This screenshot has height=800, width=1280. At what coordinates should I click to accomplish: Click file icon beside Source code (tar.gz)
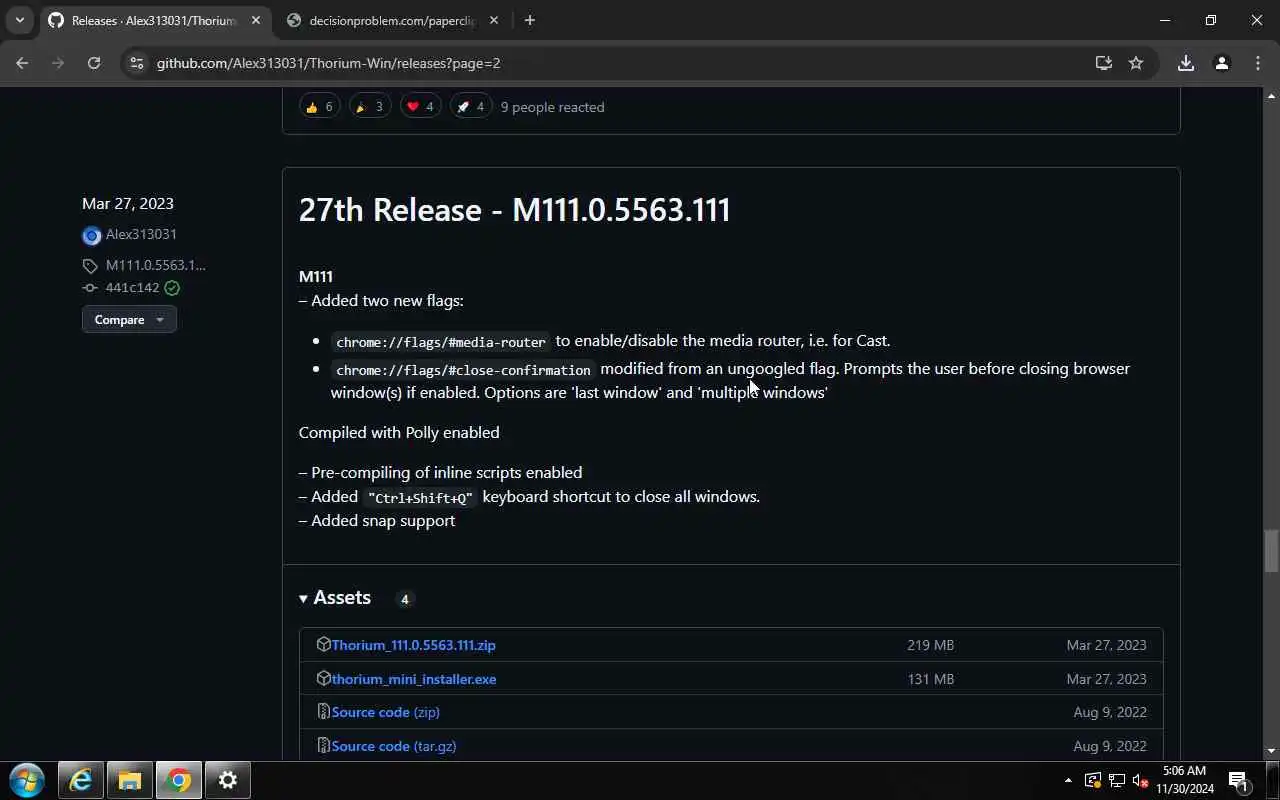[323, 746]
